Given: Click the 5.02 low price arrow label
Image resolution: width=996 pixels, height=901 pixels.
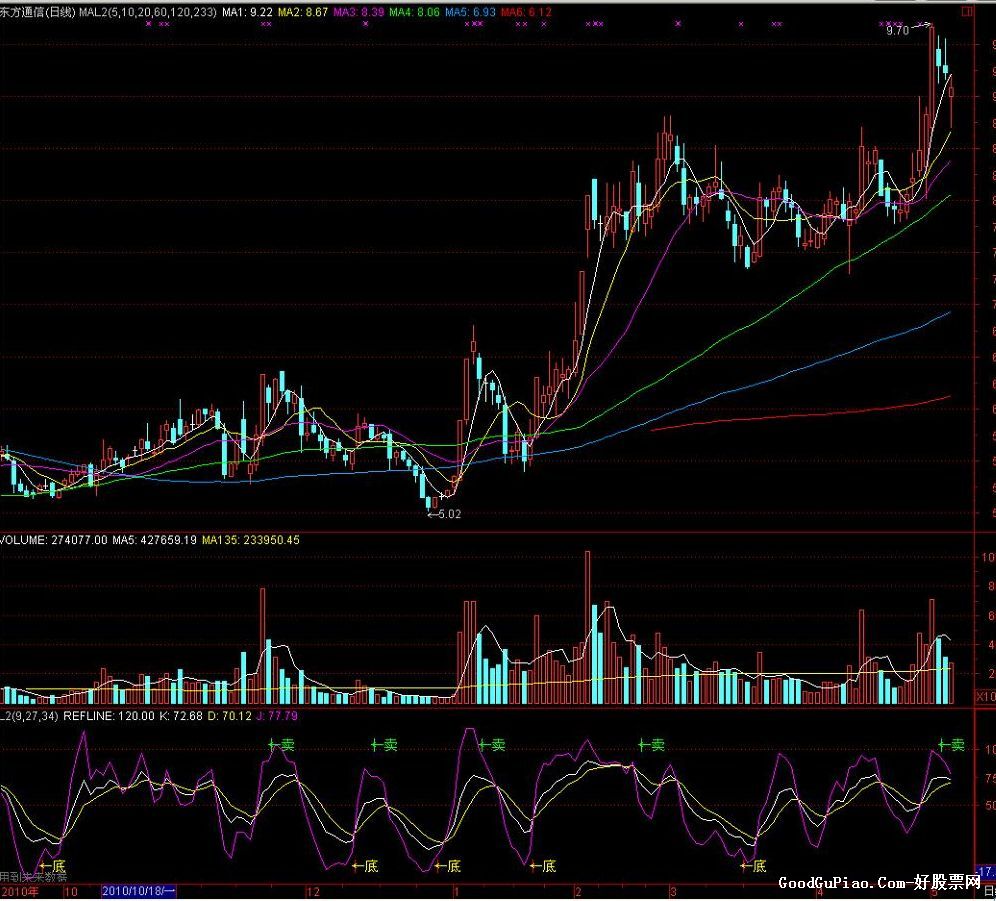Looking at the screenshot, I should [x=444, y=514].
